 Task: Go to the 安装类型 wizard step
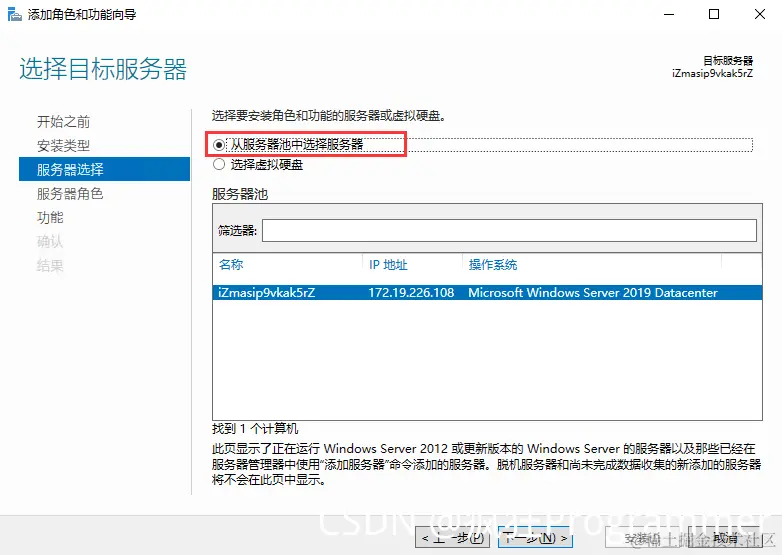coord(63,146)
